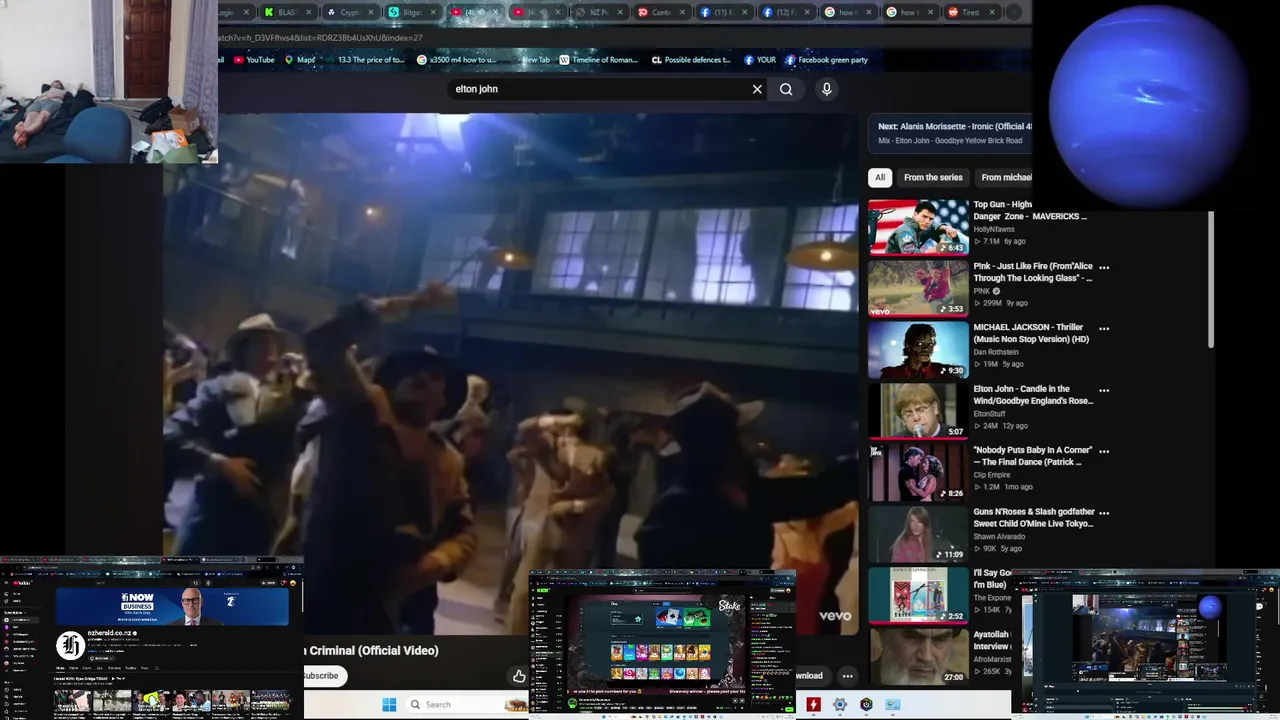Open menu for Elton John Candle in the Wind
The width and height of the screenshot is (1280, 720).
click(1104, 390)
